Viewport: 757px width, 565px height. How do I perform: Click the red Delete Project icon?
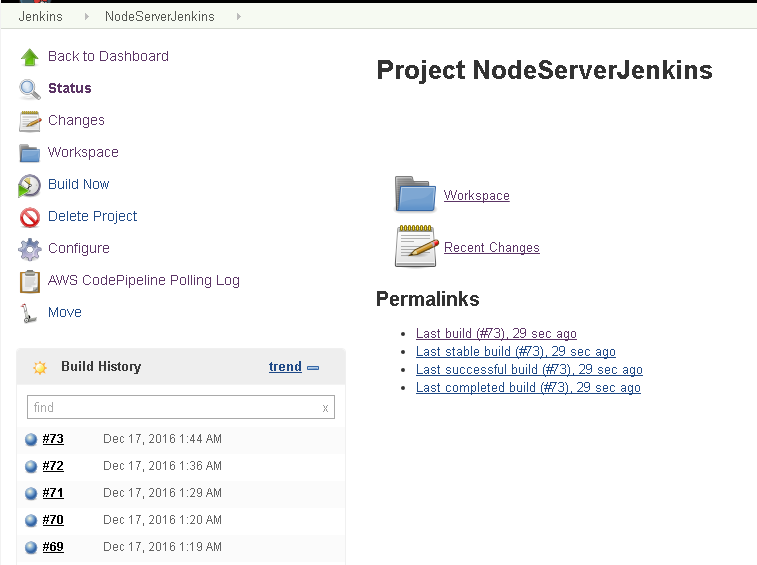30,217
